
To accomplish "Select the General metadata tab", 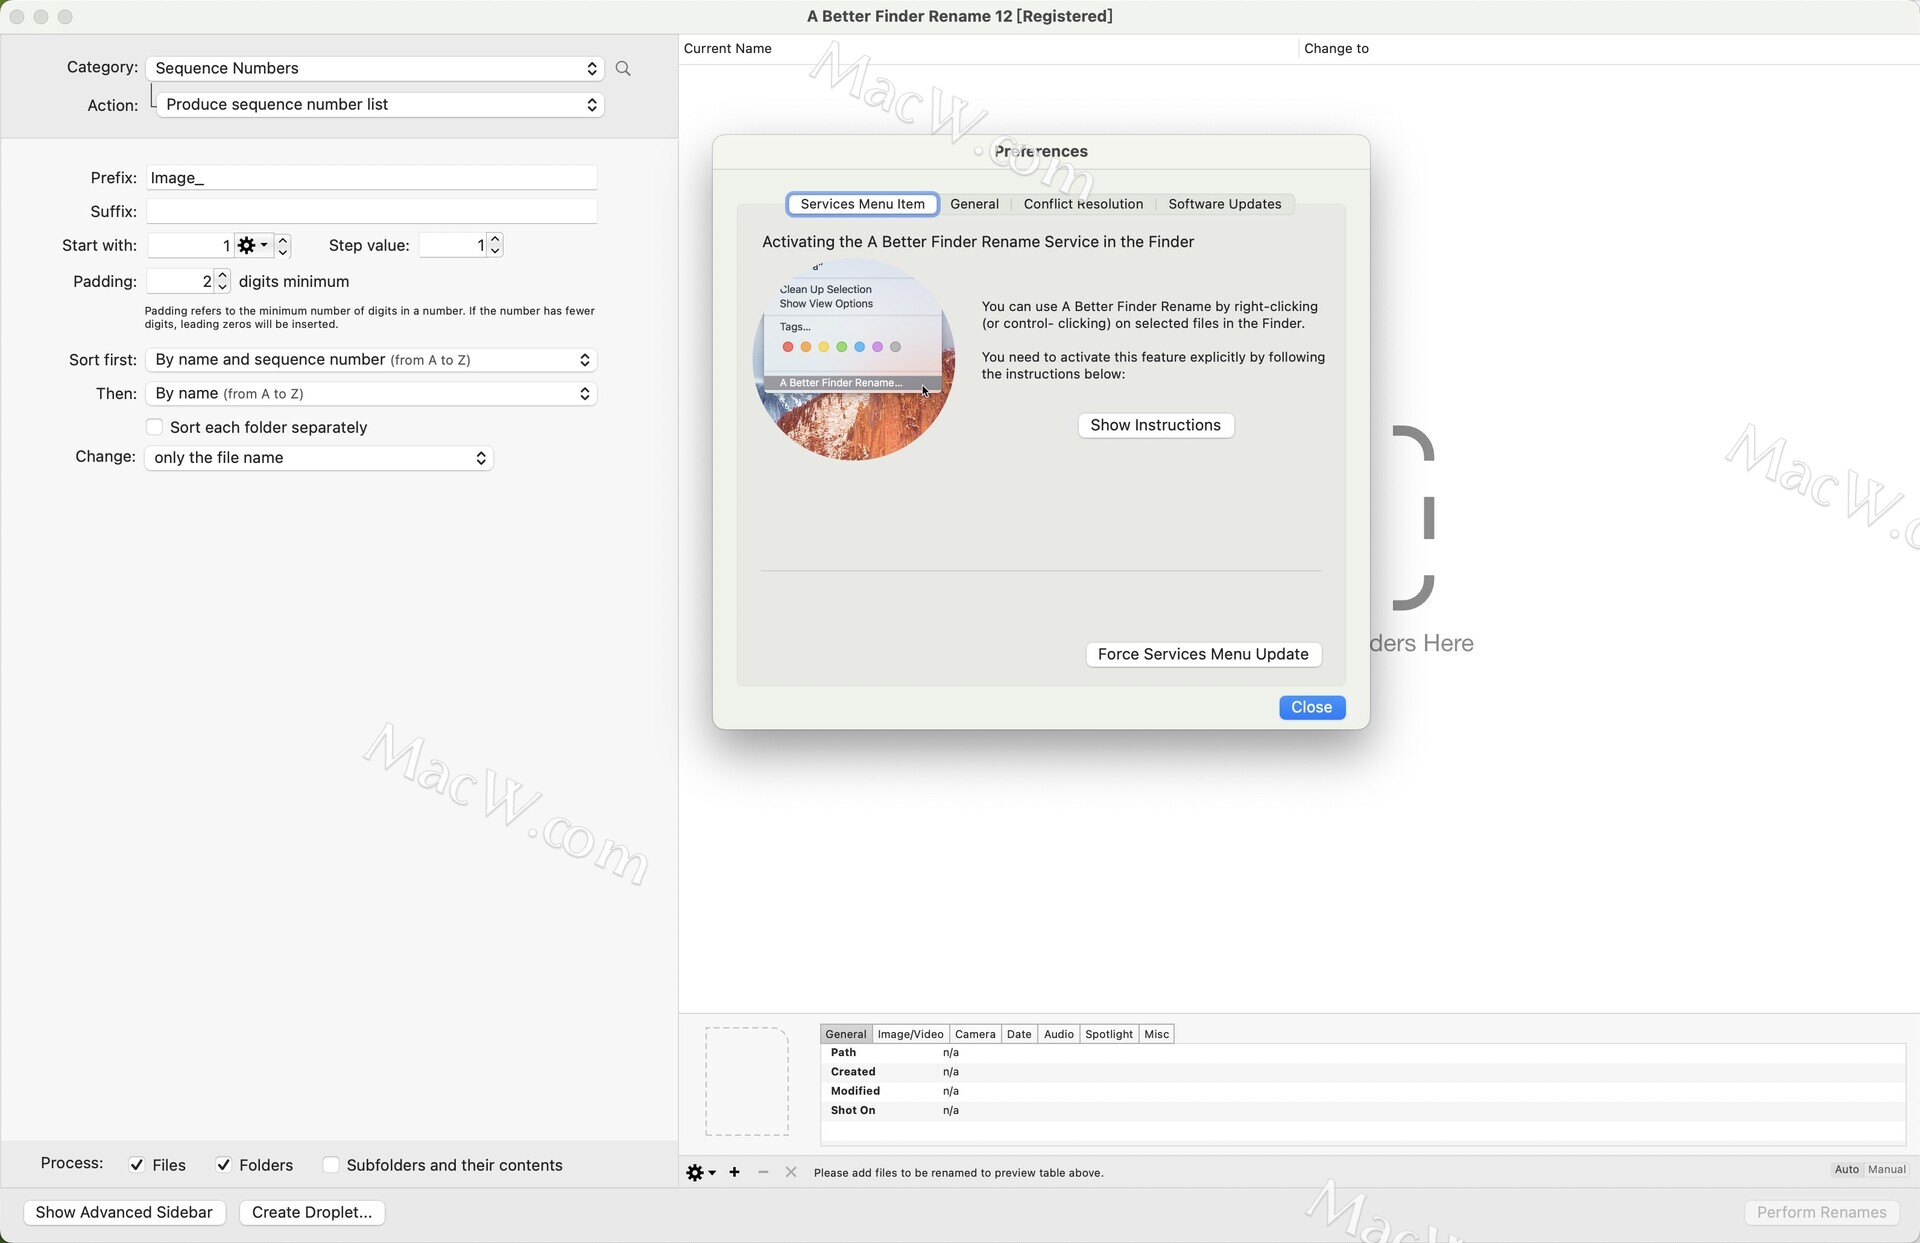I will [846, 1034].
